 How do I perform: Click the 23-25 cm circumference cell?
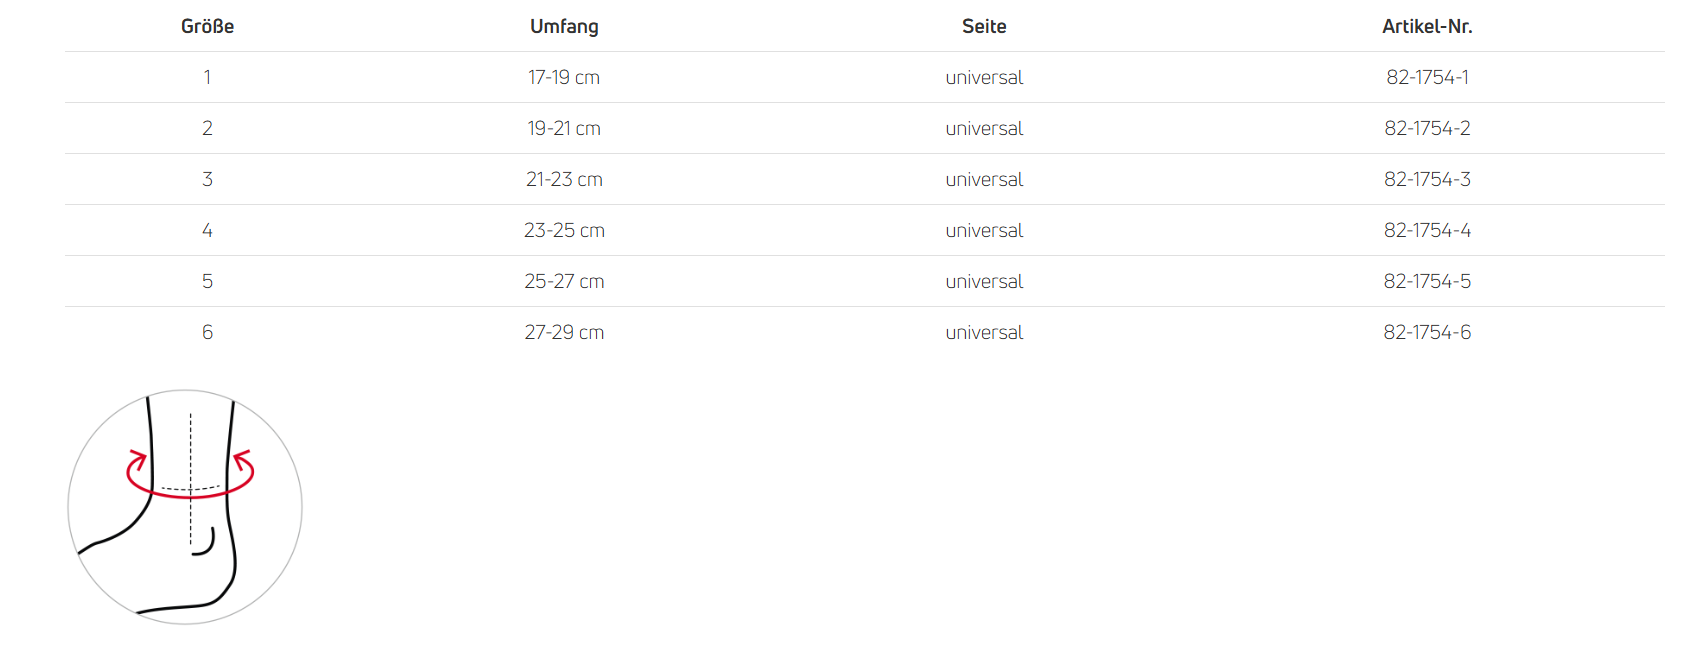click(564, 230)
